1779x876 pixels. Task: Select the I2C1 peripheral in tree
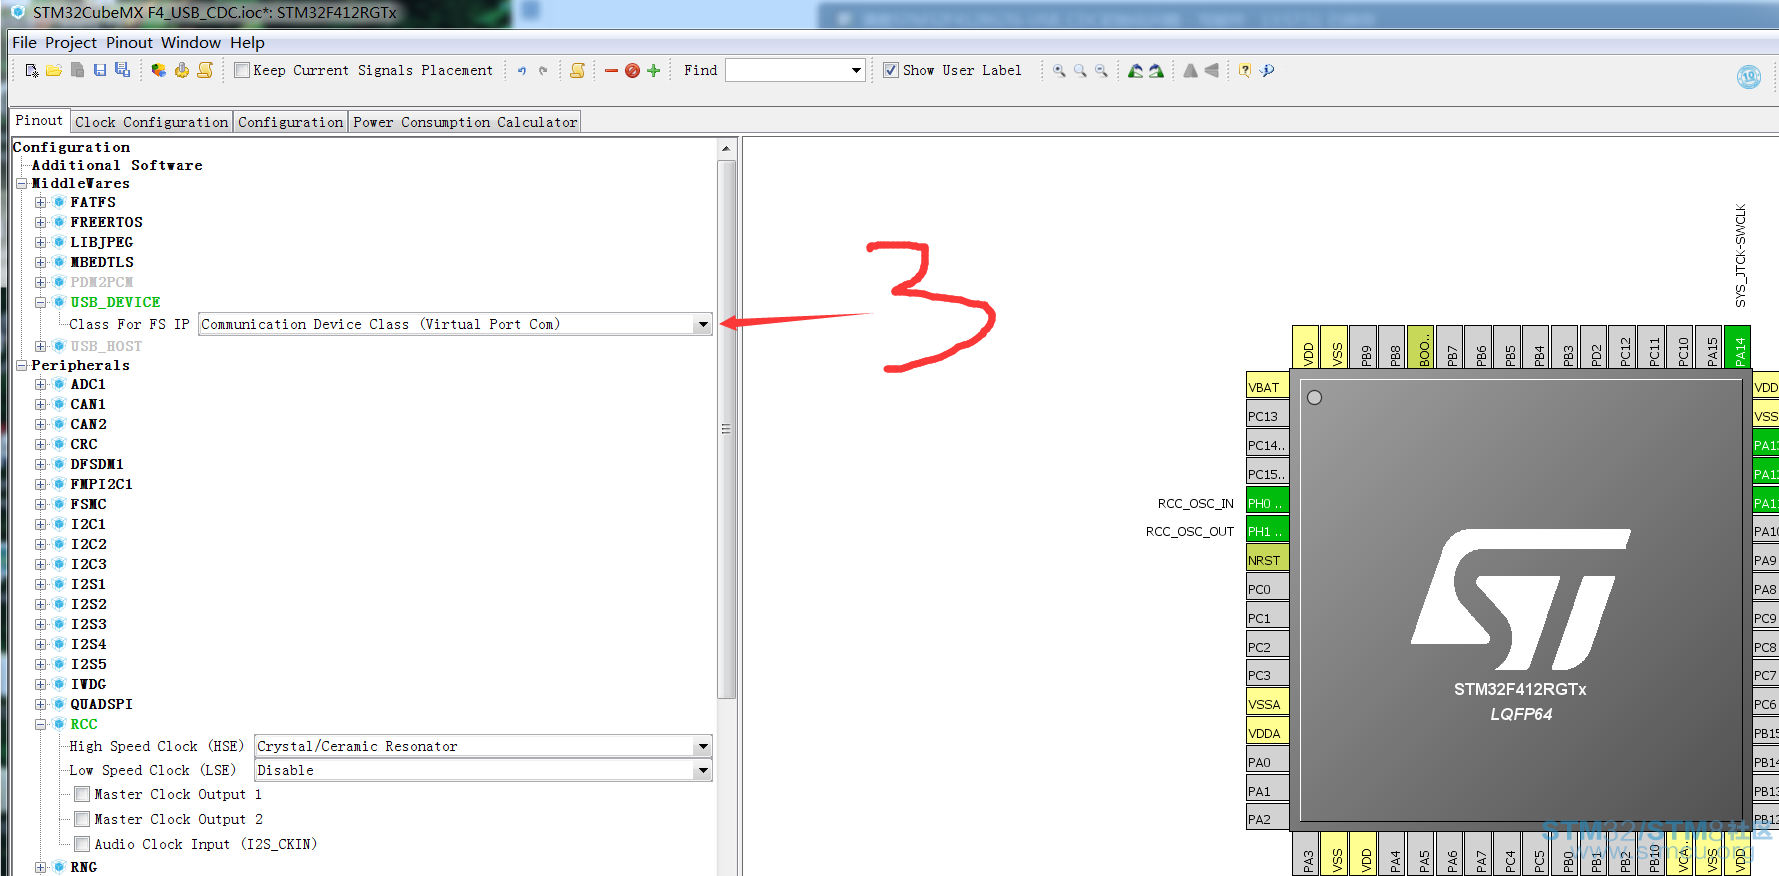(88, 524)
